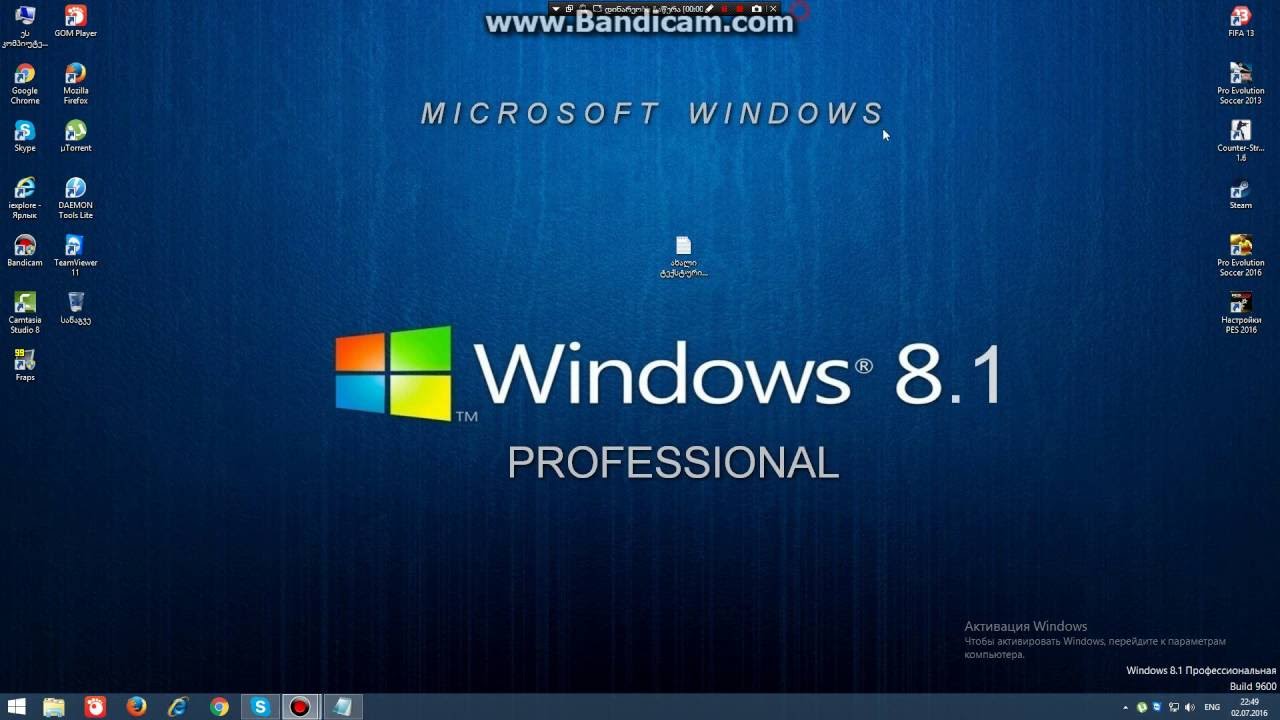Image resolution: width=1280 pixels, height=720 pixels.
Task: Switch to Bandicam in the taskbar
Action: [x=299, y=707]
